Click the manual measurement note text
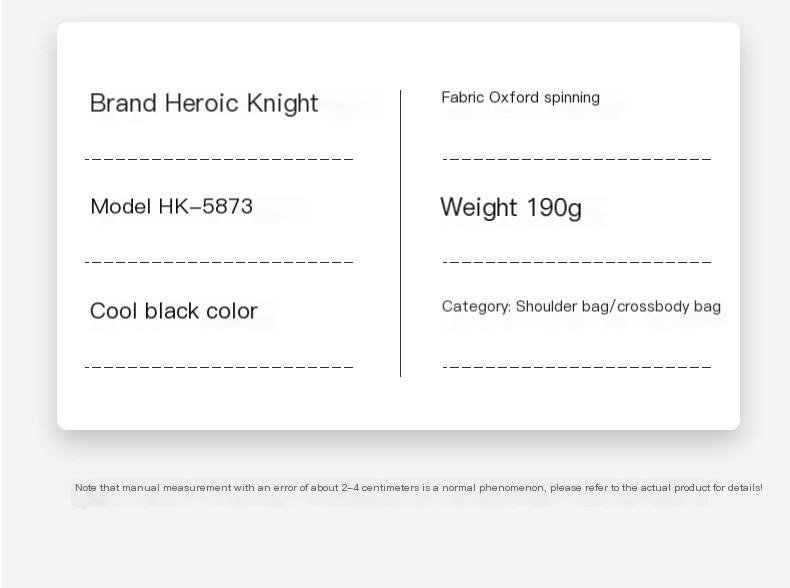Viewport: 790px width, 588px height. pos(418,488)
